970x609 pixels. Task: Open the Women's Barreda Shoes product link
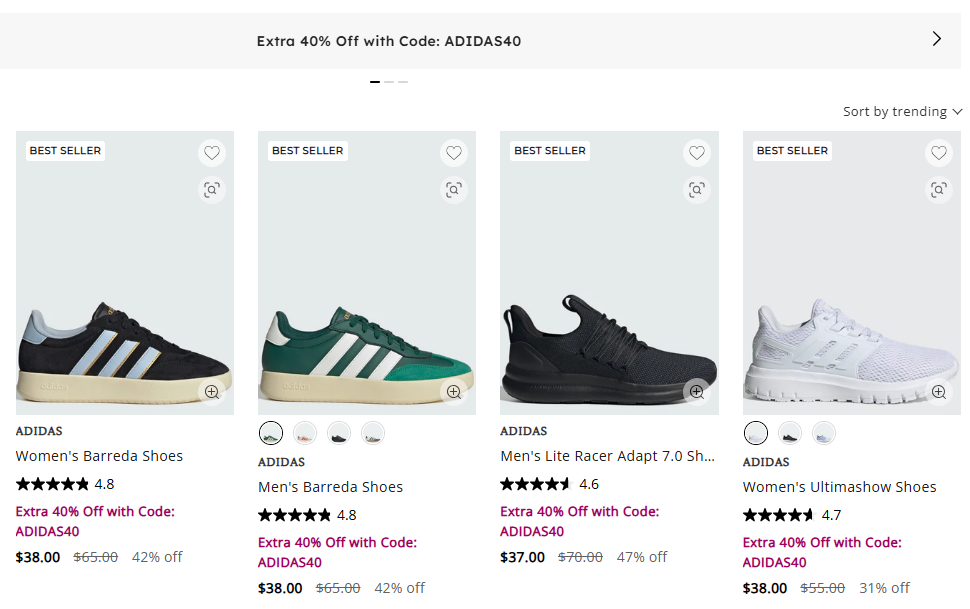(99, 456)
